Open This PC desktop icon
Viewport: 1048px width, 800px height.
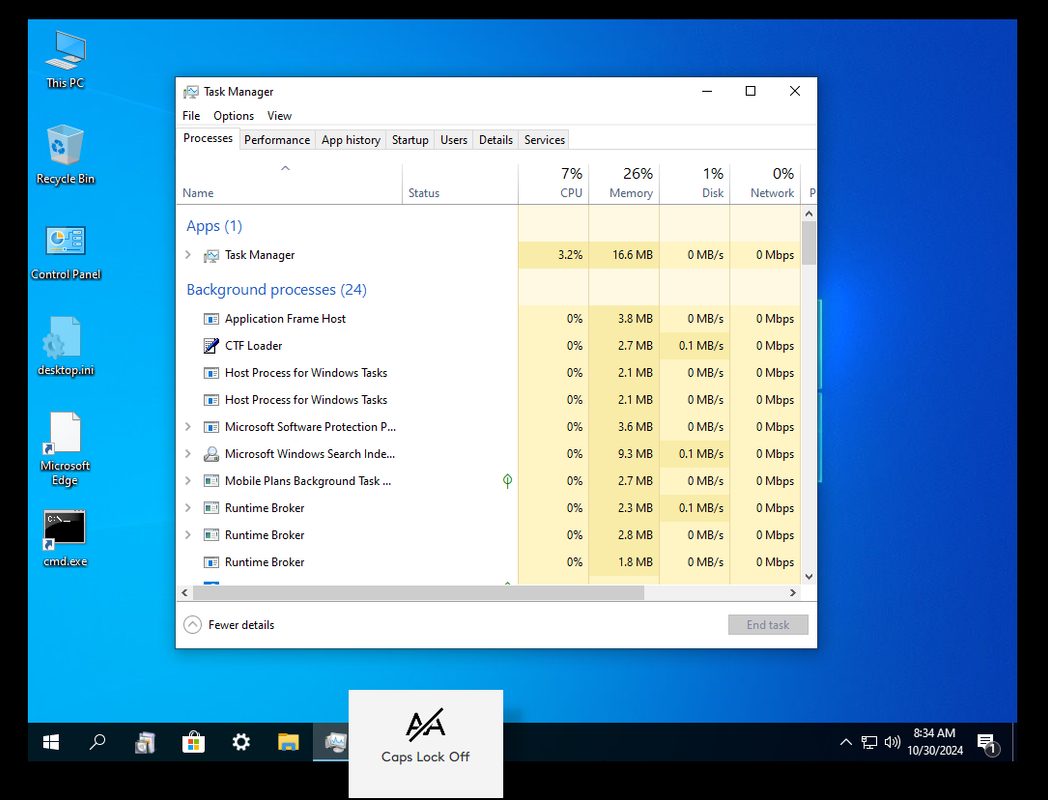66,59
